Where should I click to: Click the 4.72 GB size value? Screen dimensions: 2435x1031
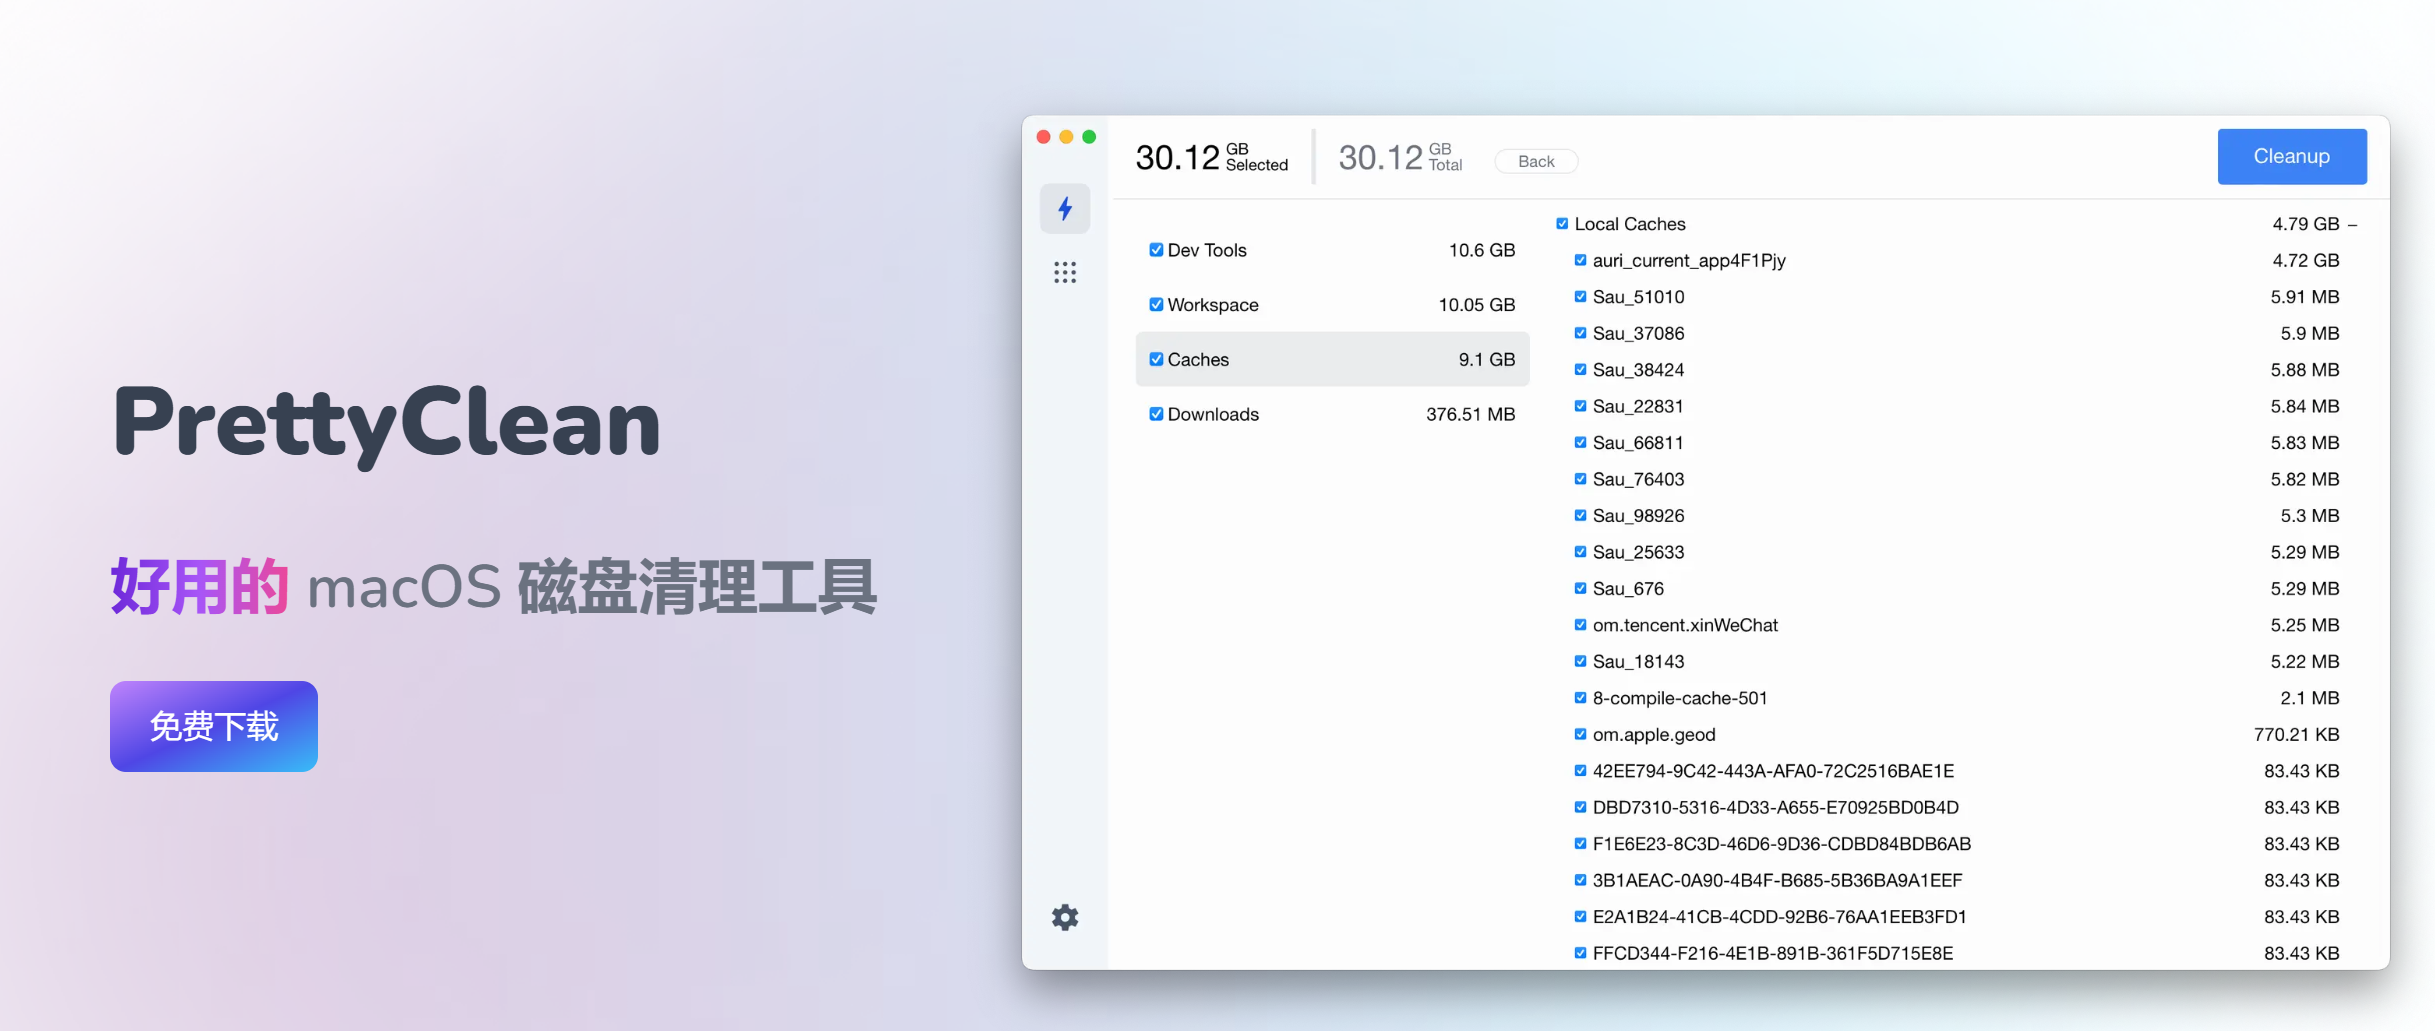[2305, 260]
